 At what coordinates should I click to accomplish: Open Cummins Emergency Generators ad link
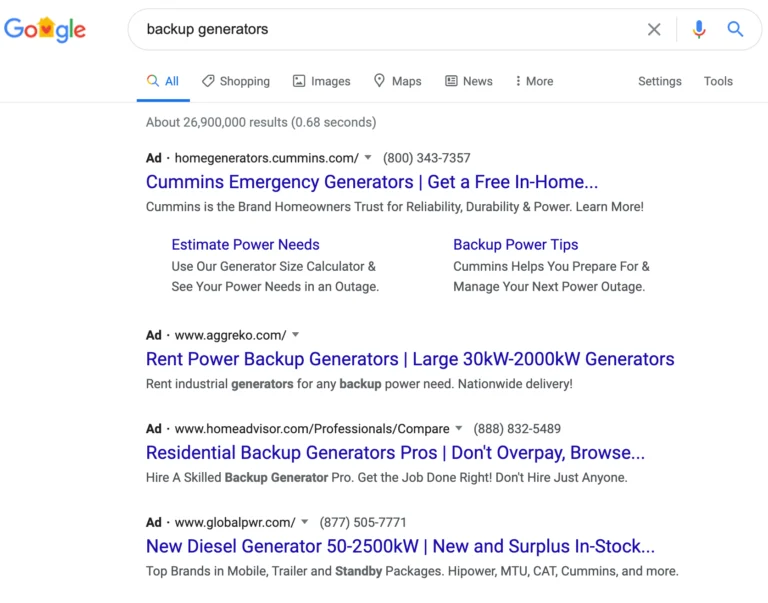point(372,182)
